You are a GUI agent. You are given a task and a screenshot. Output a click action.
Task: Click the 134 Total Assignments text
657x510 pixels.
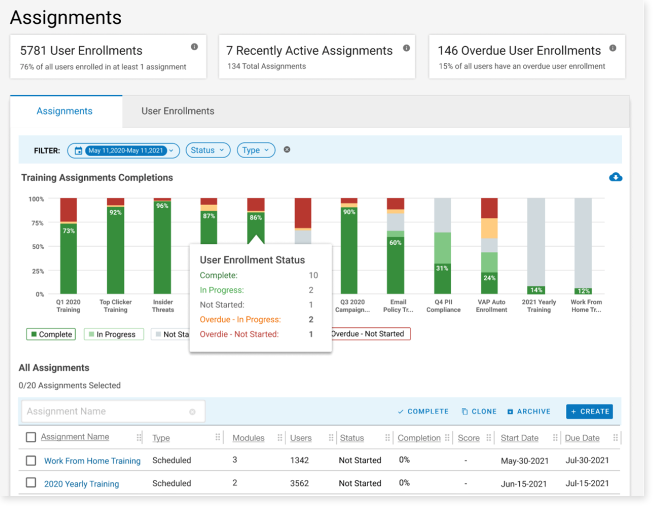point(266,66)
